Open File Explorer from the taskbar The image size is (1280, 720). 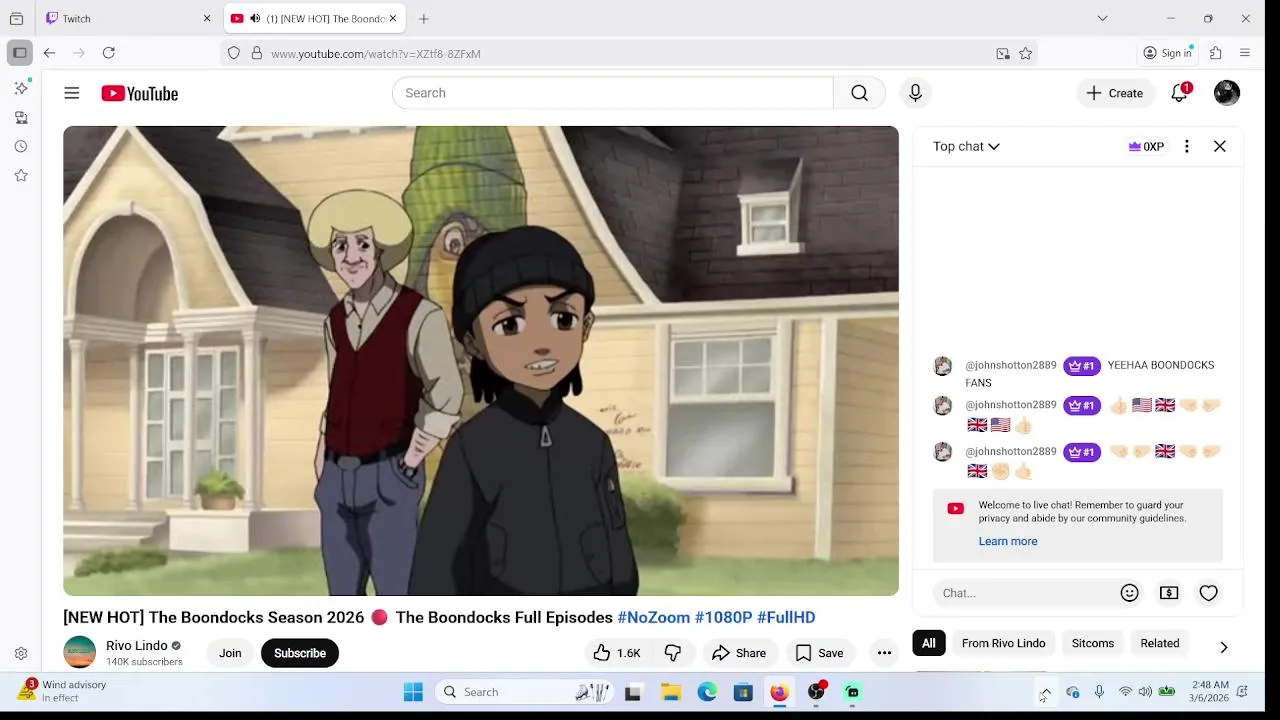671,692
